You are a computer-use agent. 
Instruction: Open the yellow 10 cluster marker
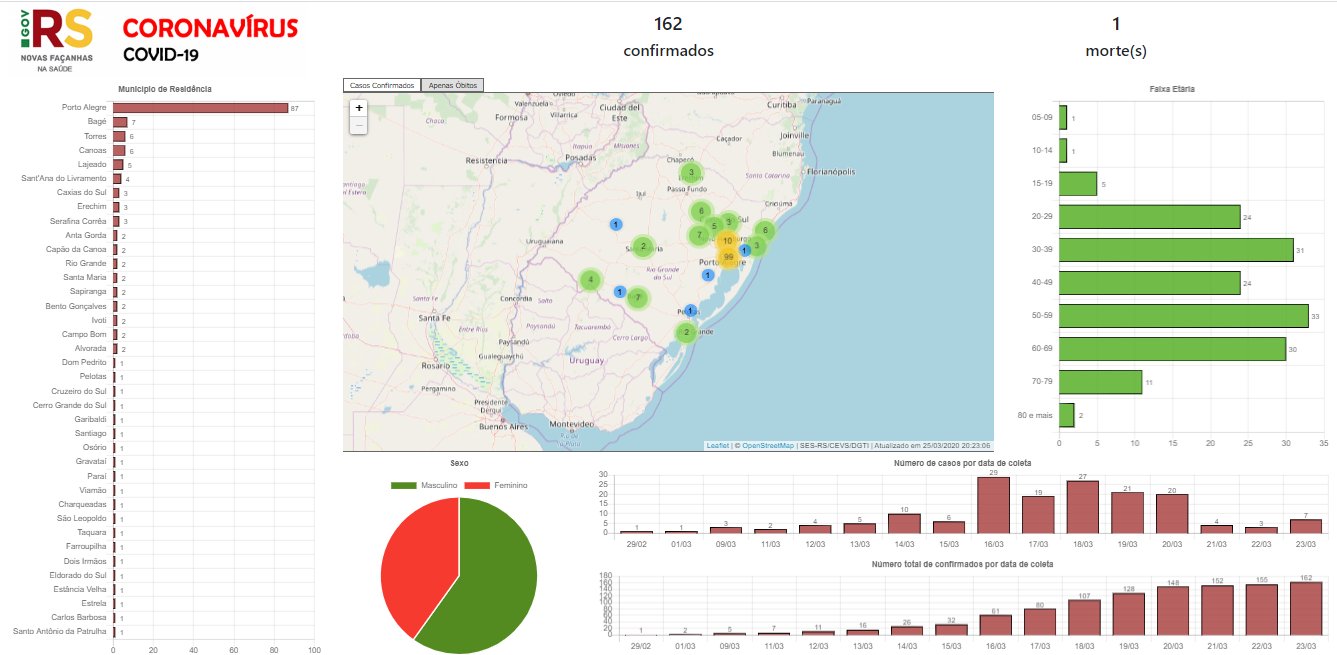[x=727, y=241]
